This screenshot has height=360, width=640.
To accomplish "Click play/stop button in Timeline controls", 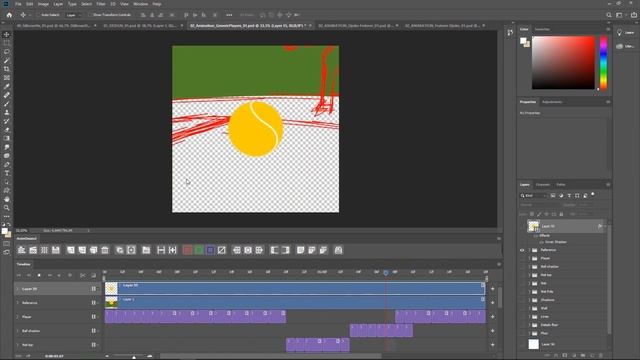I will [x=39, y=276].
